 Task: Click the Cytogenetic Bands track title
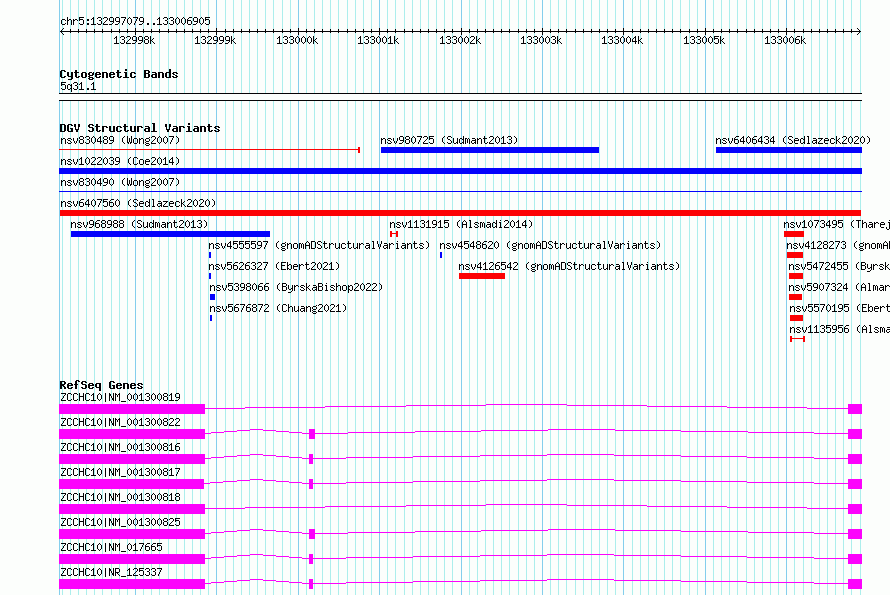click(x=119, y=74)
